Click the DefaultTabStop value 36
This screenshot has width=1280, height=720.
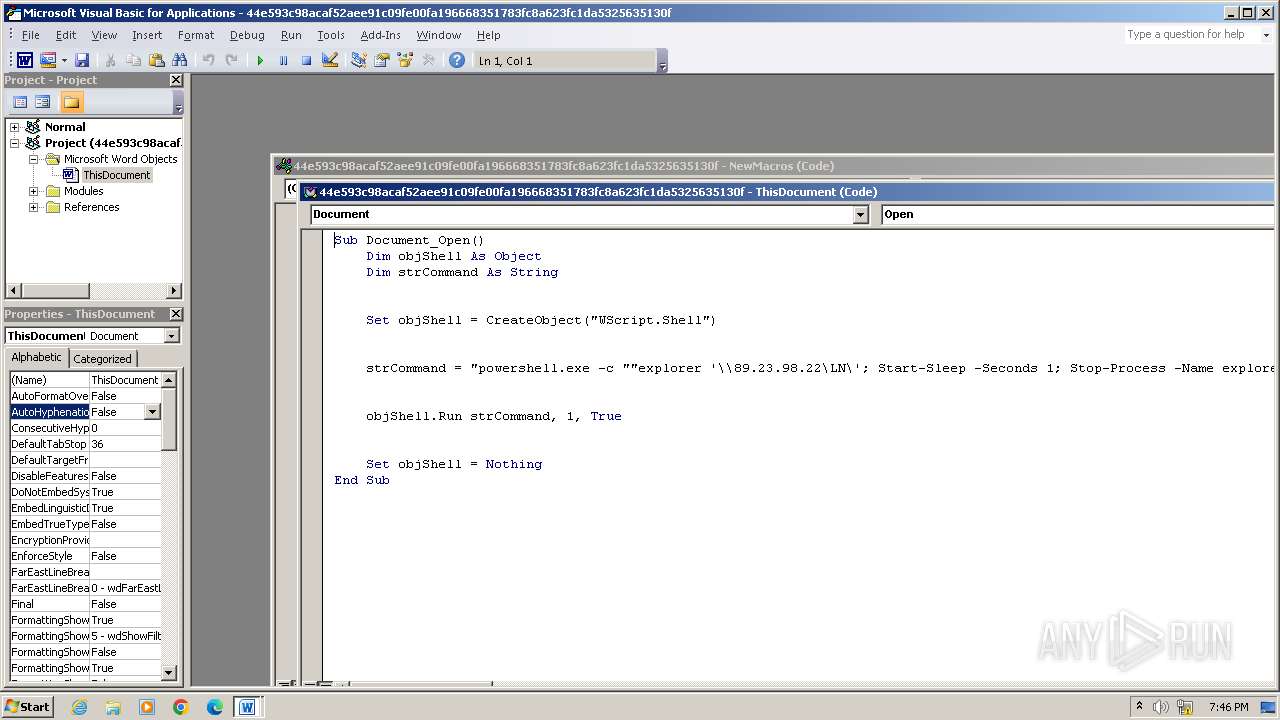point(125,444)
